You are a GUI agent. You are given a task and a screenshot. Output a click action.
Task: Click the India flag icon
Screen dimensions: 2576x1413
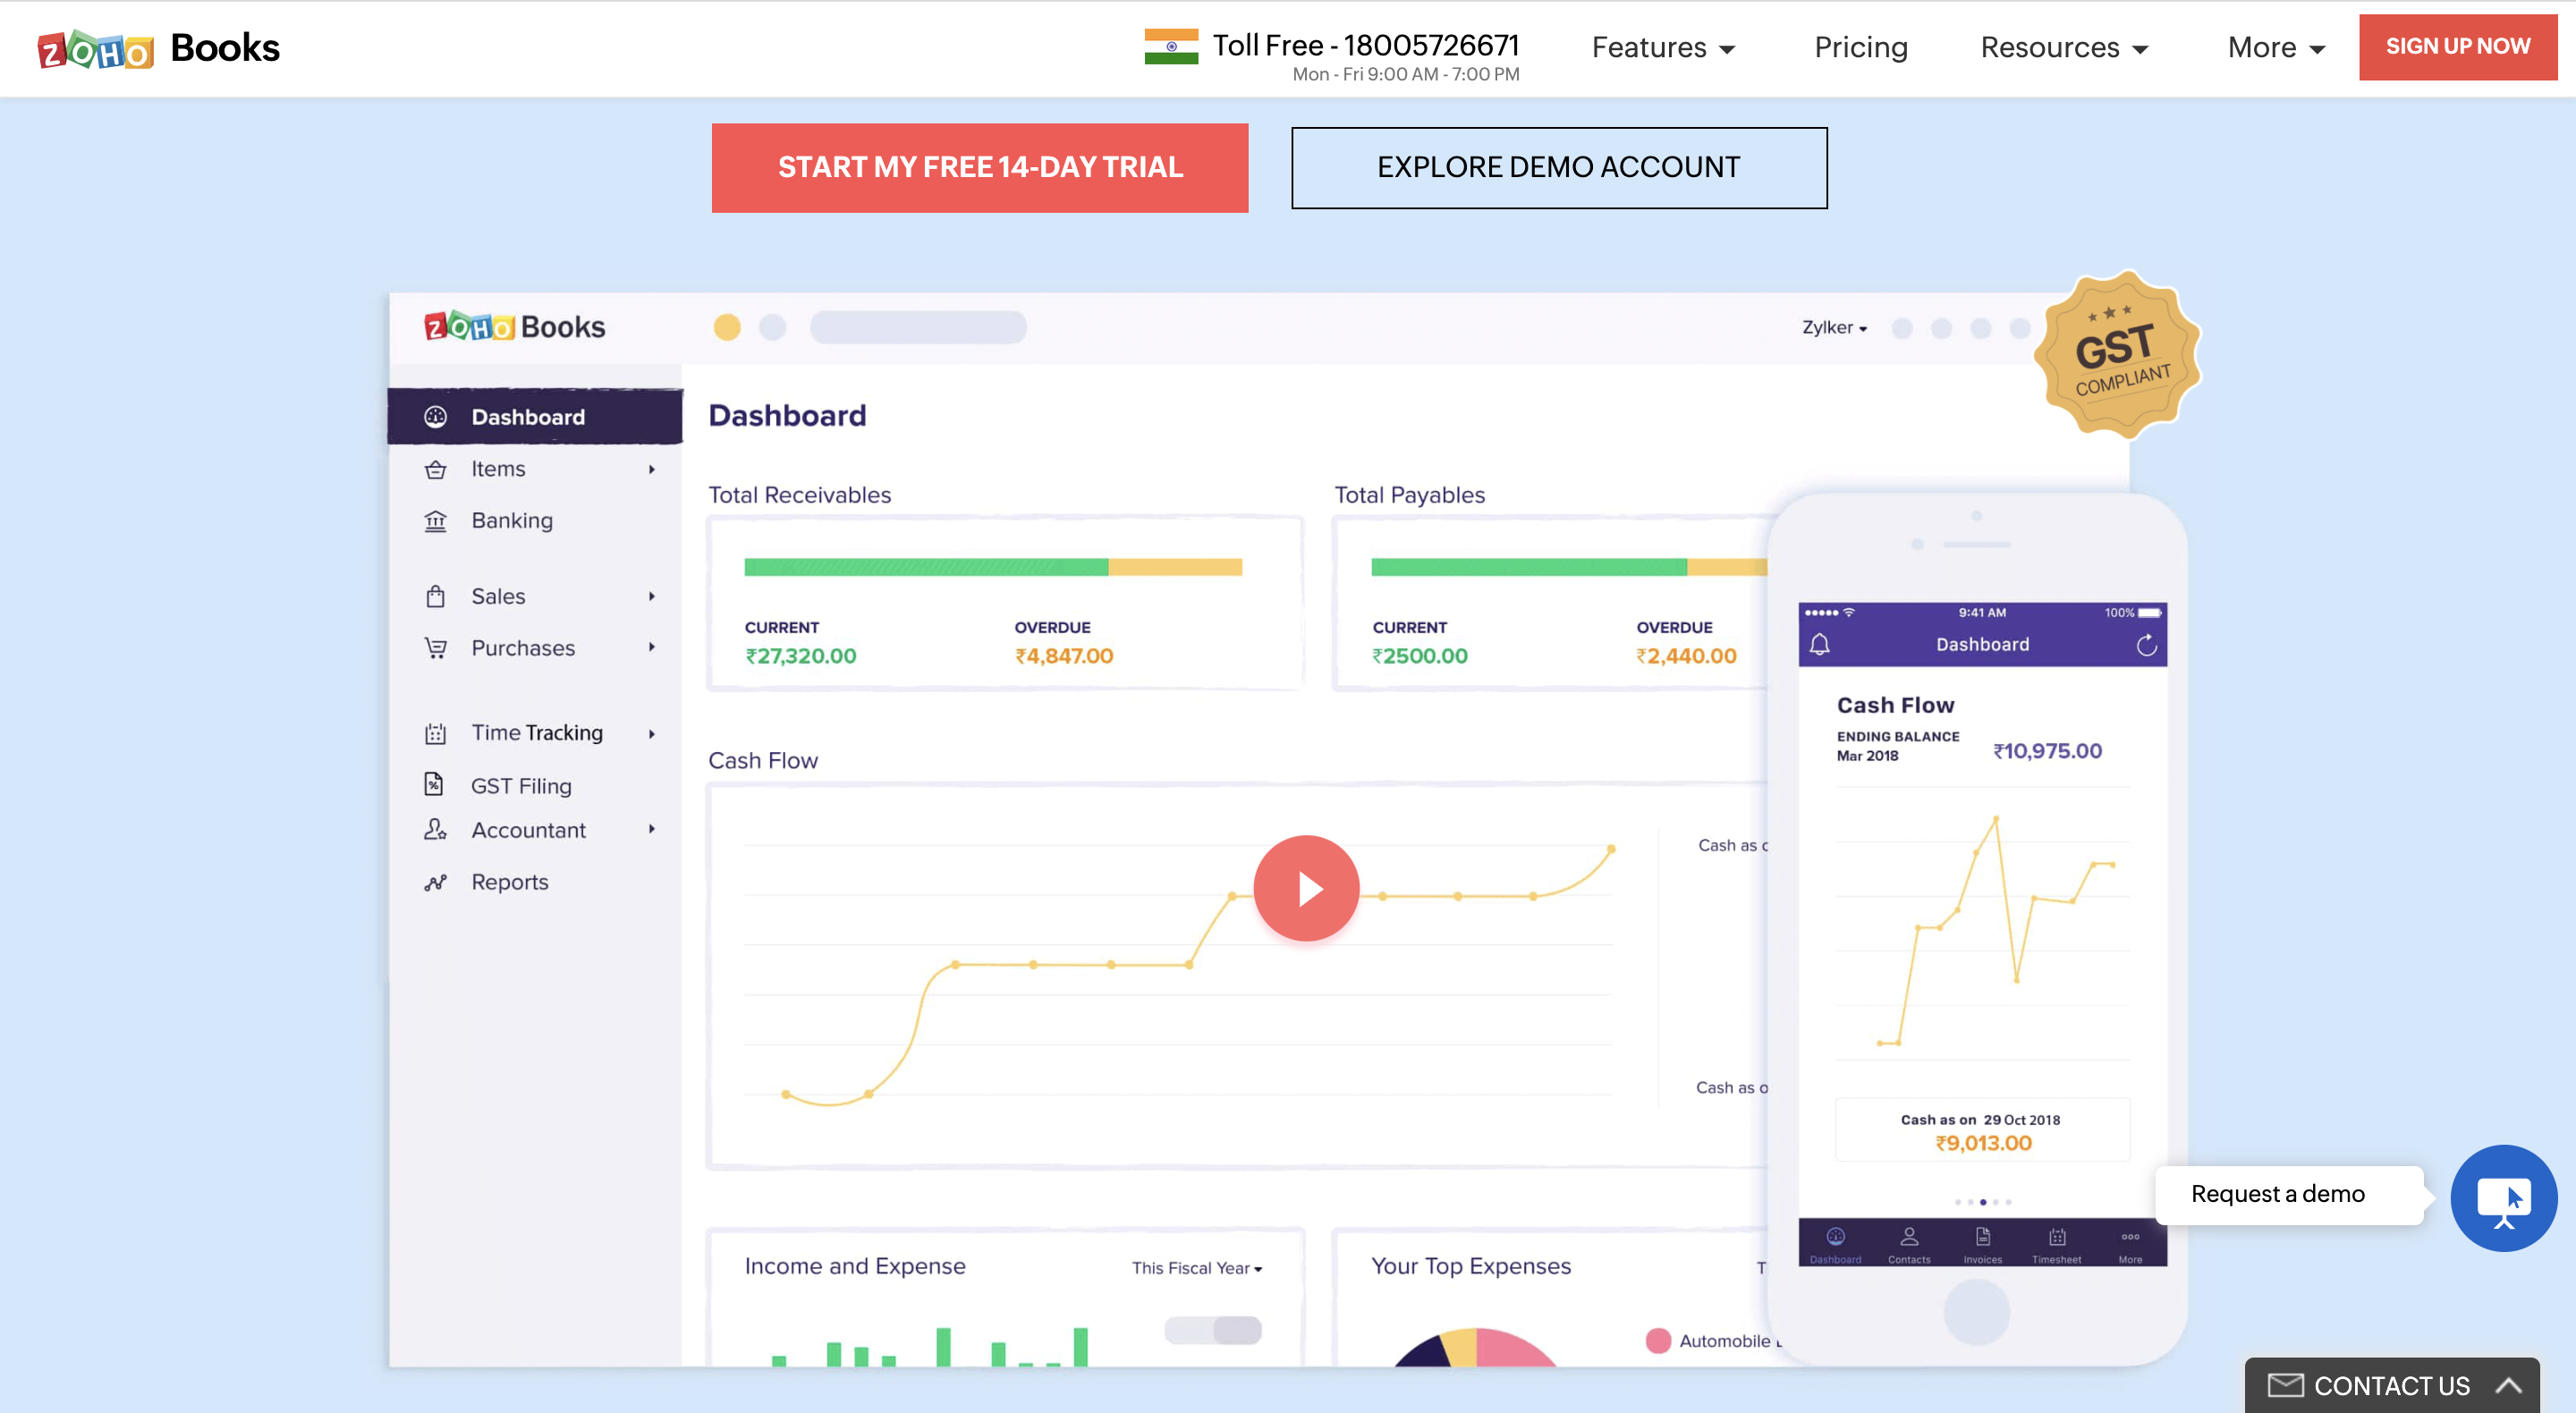point(1171,46)
